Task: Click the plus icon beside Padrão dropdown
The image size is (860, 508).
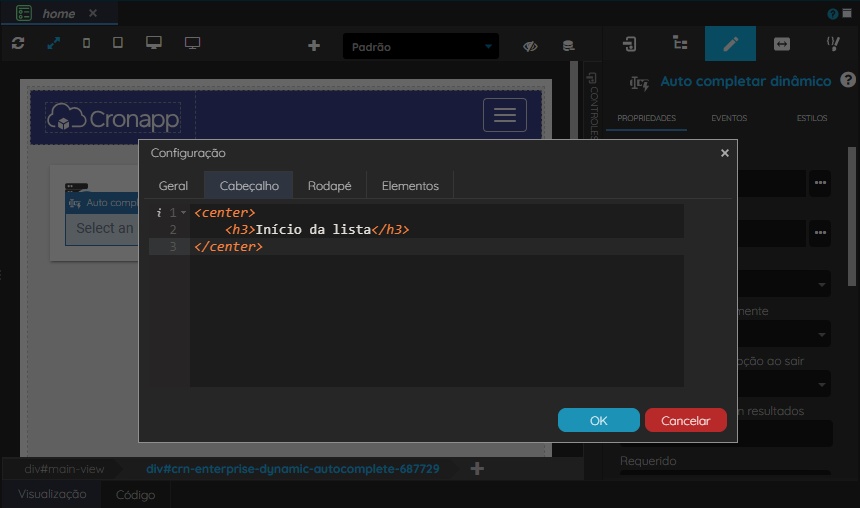Action: click(314, 46)
